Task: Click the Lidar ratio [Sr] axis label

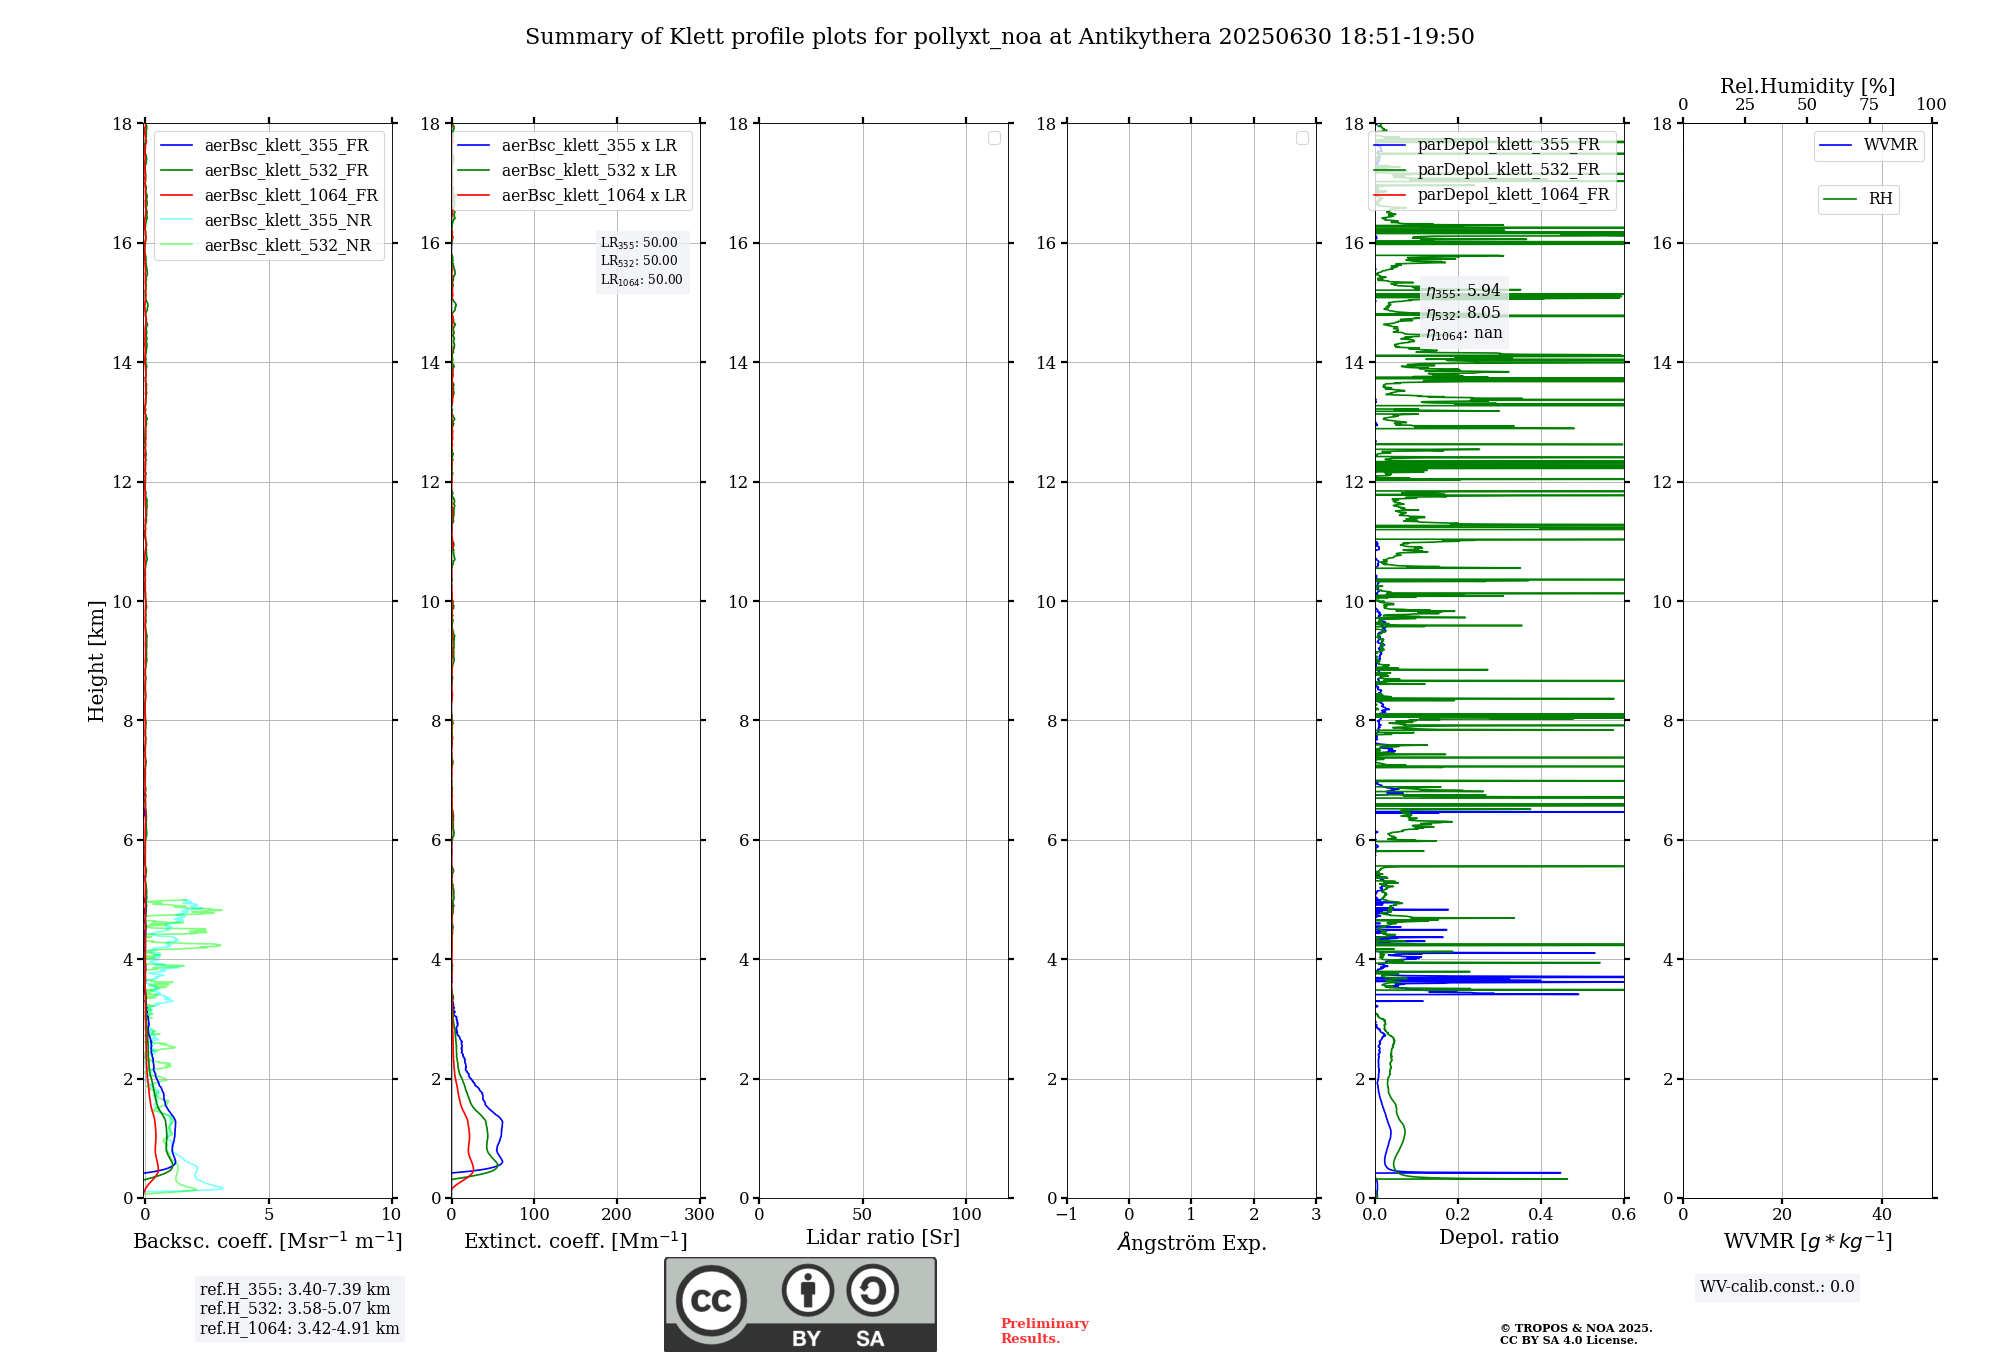Action: click(x=883, y=1238)
